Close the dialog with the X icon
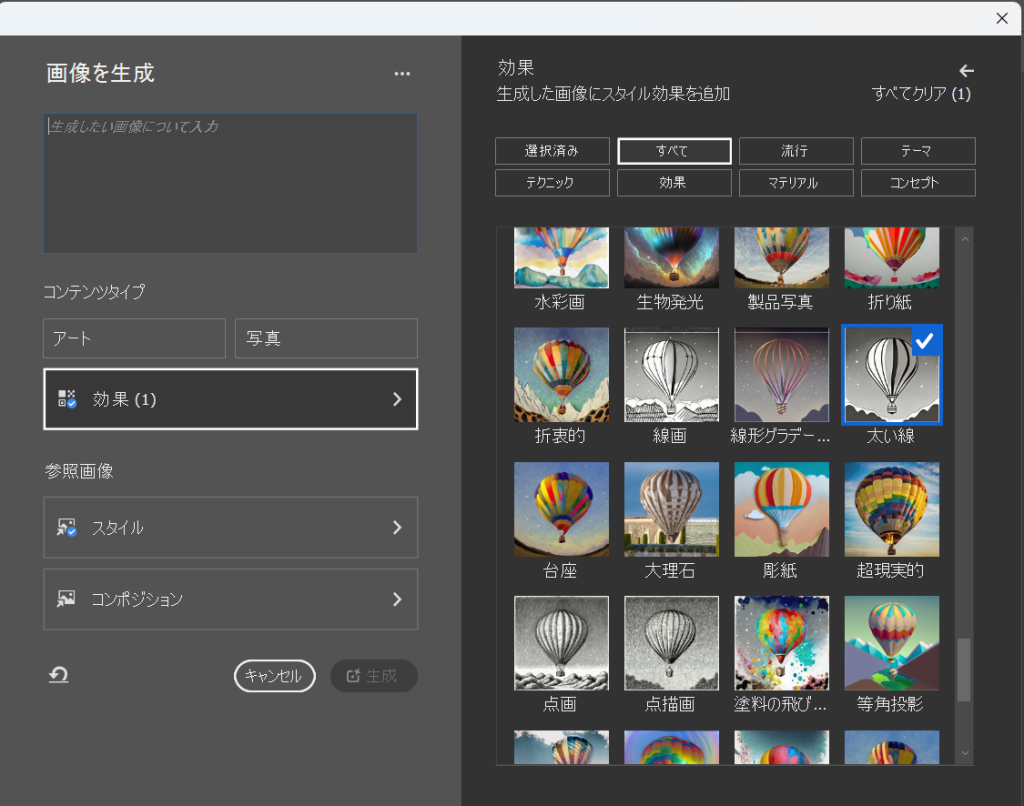This screenshot has height=806, width=1024. 1002,18
